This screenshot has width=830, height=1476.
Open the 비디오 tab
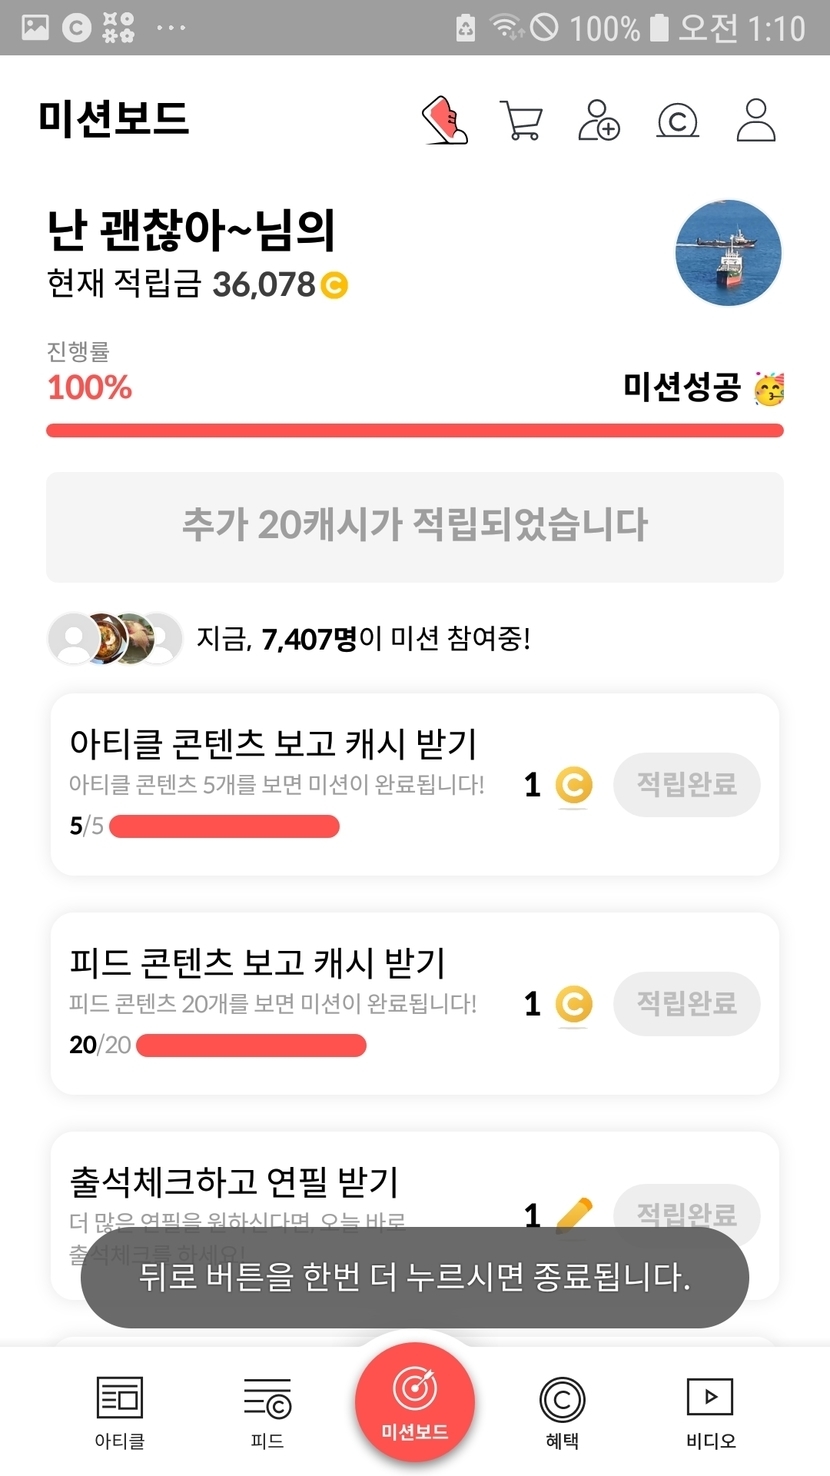[x=710, y=1412]
